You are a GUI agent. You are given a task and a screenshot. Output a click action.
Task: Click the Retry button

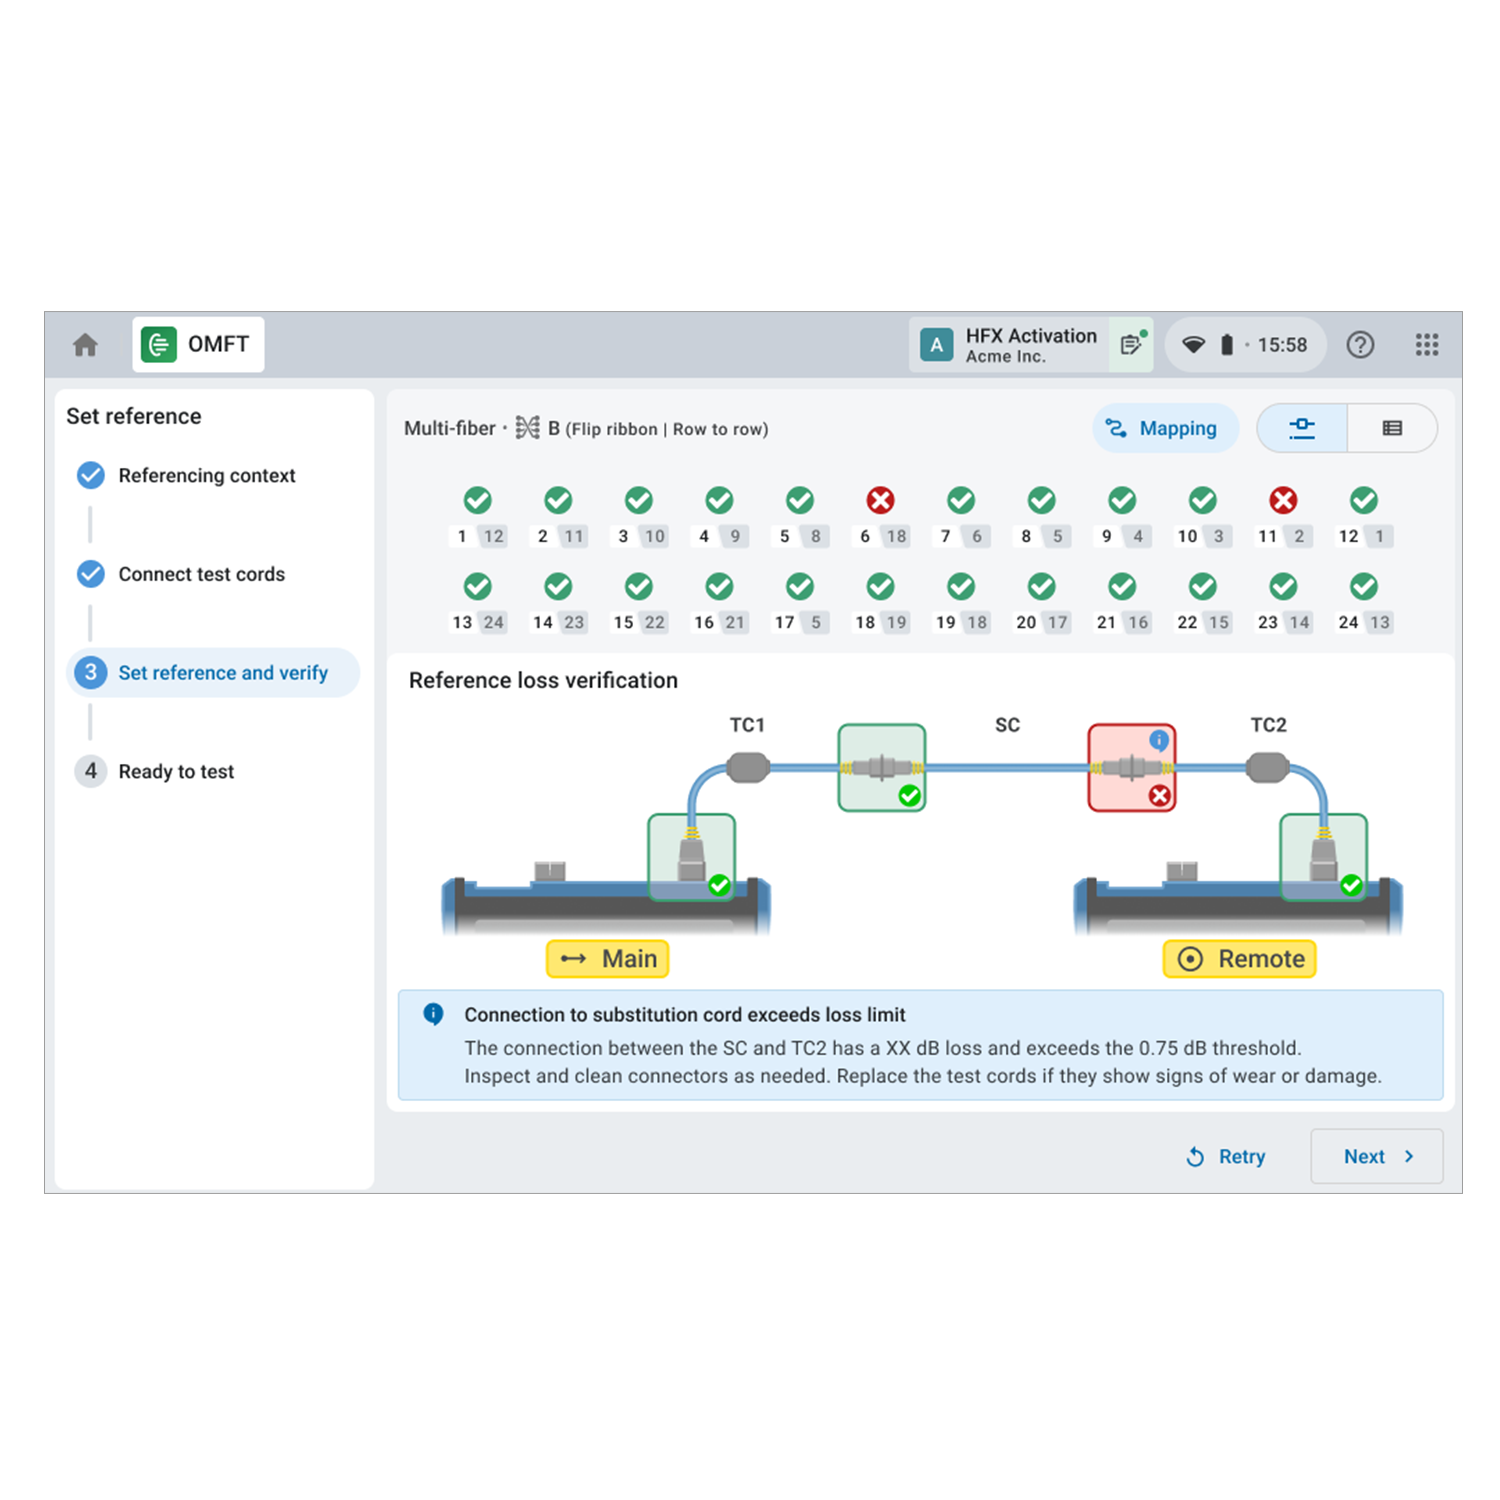(1226, 1157)
